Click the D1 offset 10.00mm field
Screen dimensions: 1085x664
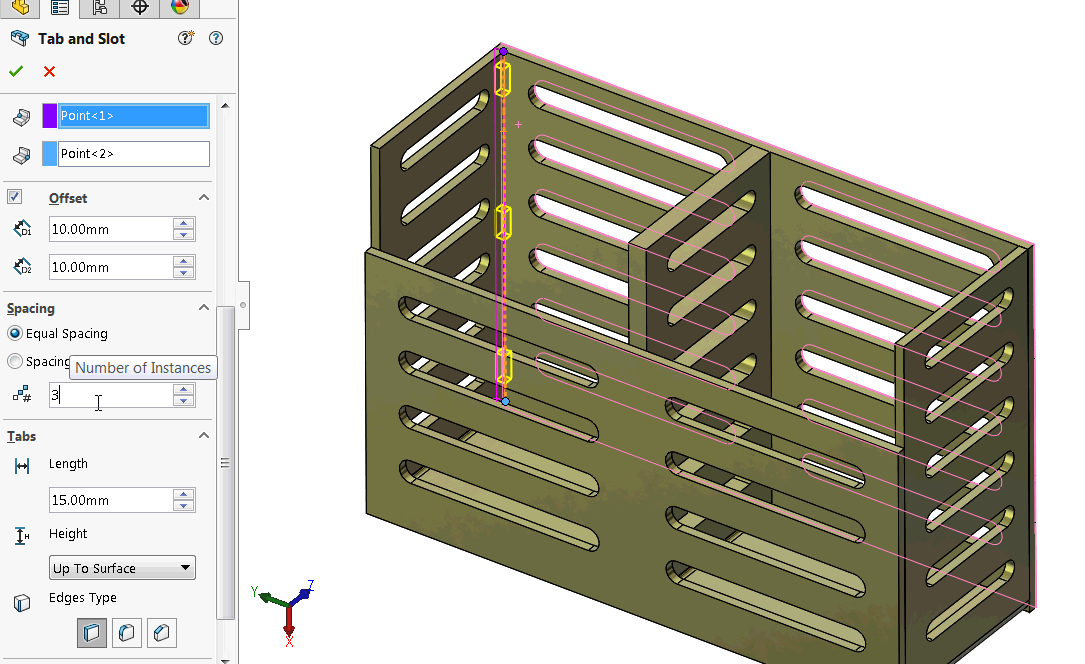[x=111, y=229]
